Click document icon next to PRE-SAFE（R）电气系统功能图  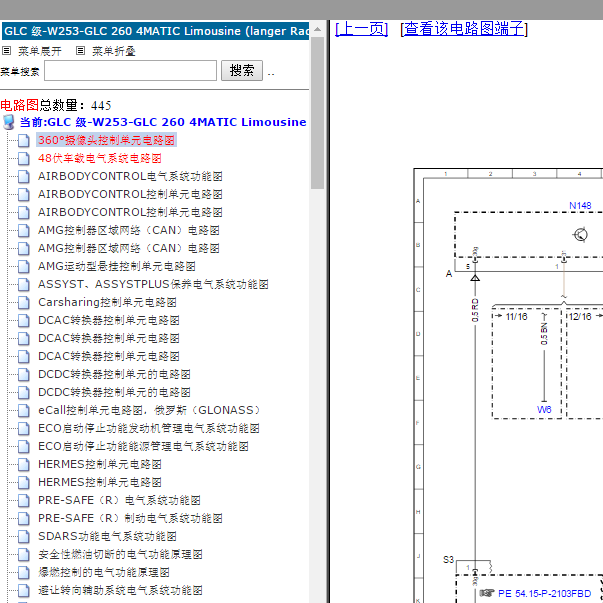24,500
